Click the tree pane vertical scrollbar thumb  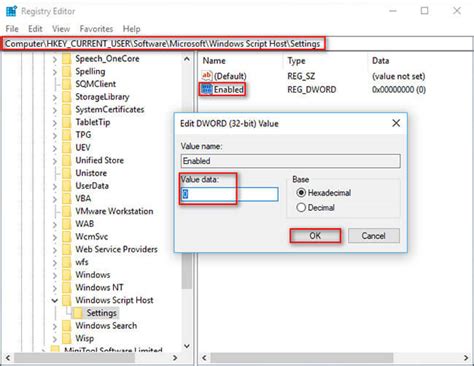(187, 272)
